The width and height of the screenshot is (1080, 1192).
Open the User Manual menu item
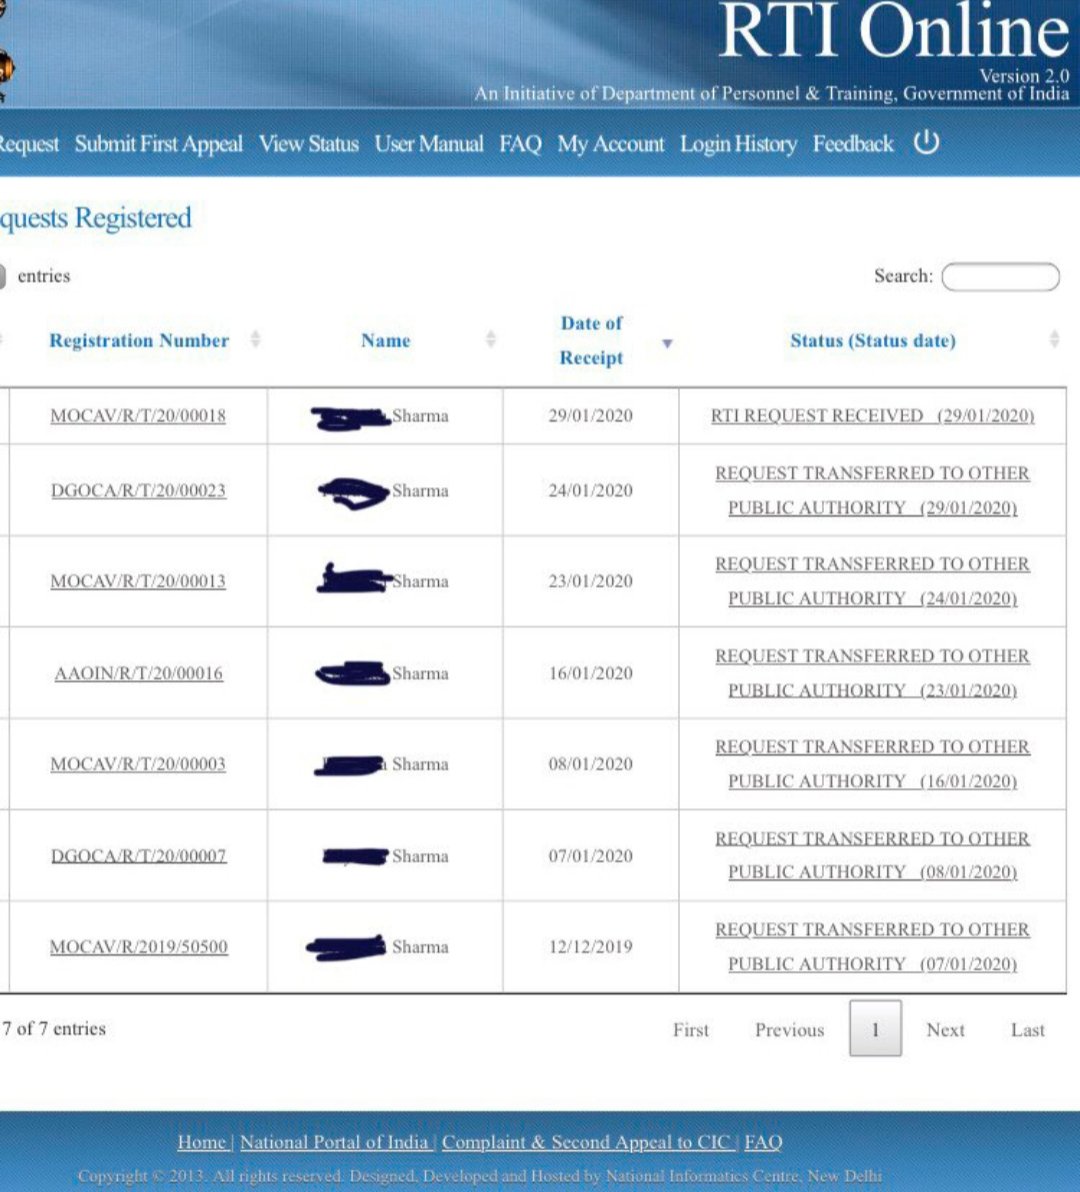pyautogui.click(x=429, y=144)
